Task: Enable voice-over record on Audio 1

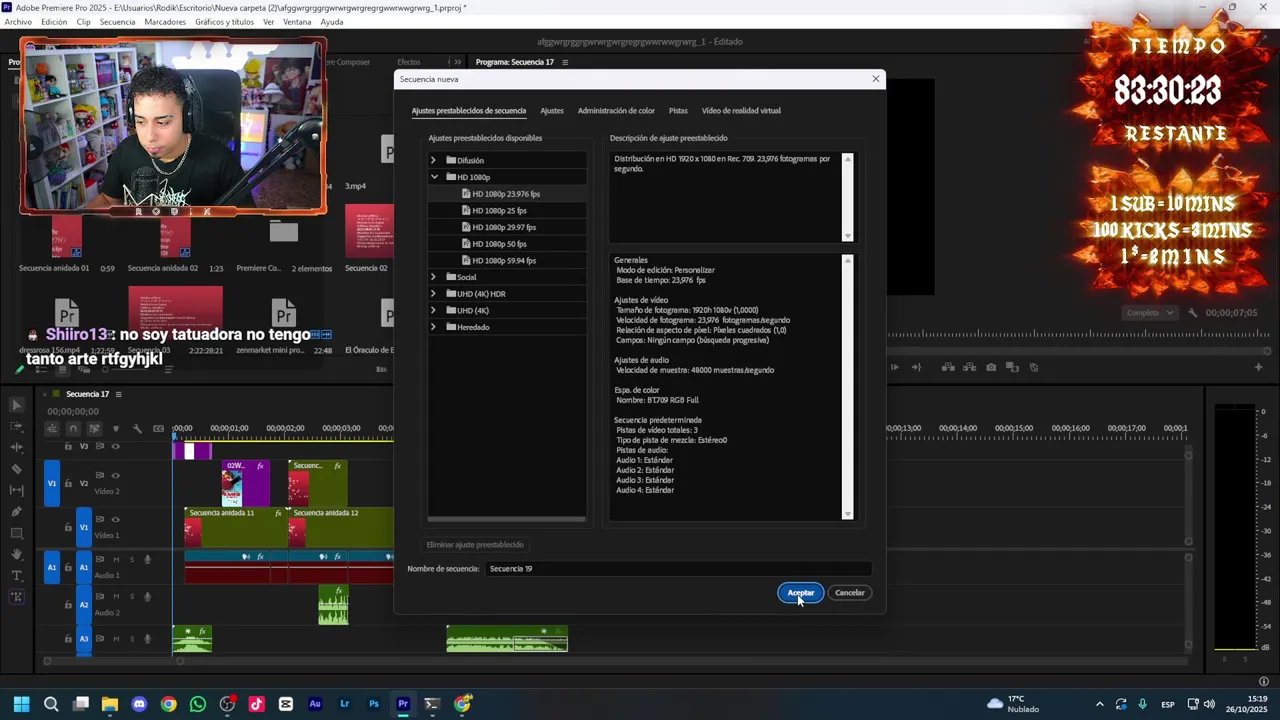Action: pos(147,559)
